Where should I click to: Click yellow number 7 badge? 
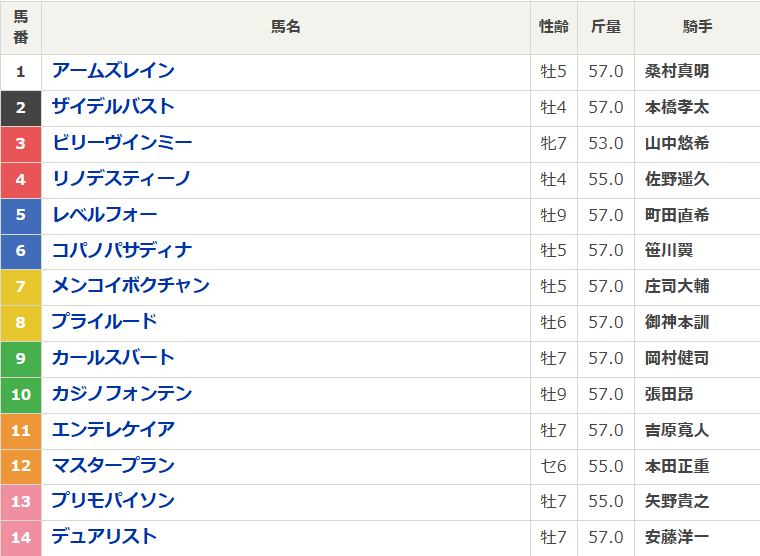tap(21, 286)
